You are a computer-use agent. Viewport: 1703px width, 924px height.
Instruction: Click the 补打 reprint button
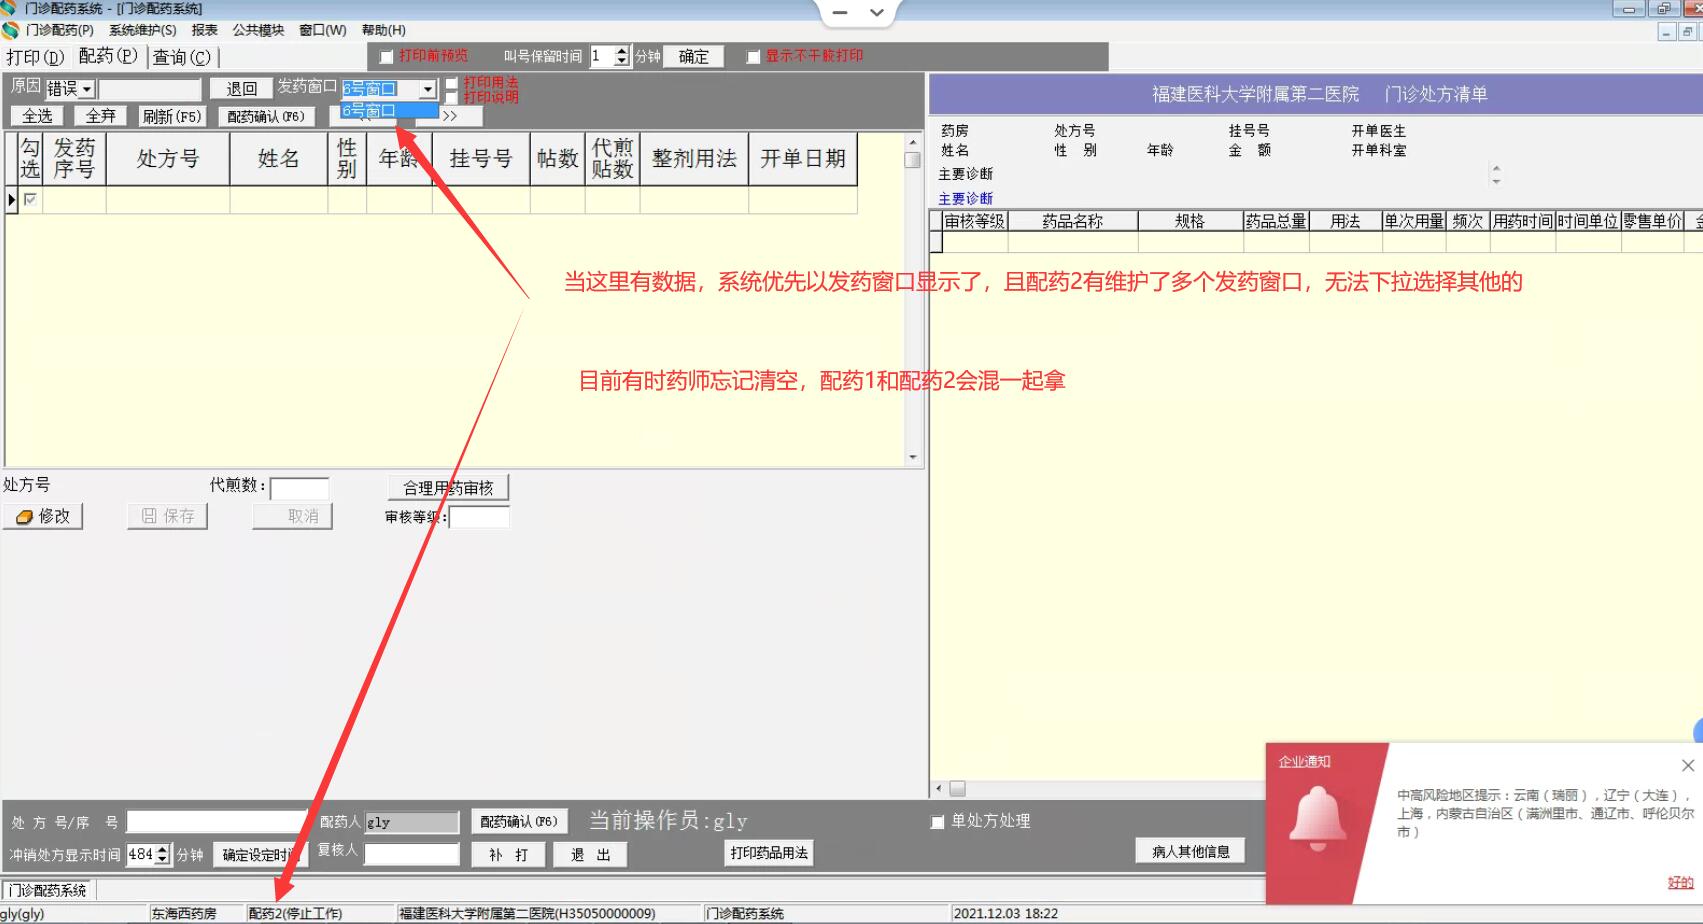pyautogui.click(x=508, y=855)
